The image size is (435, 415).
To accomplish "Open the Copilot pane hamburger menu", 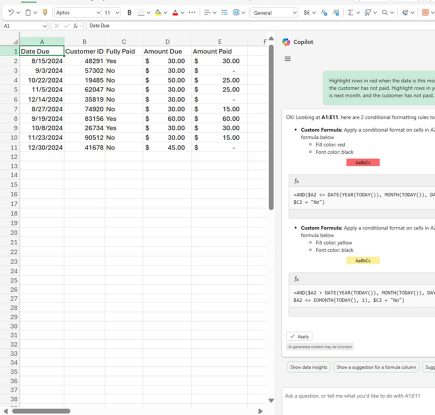I will pos(288,59).
